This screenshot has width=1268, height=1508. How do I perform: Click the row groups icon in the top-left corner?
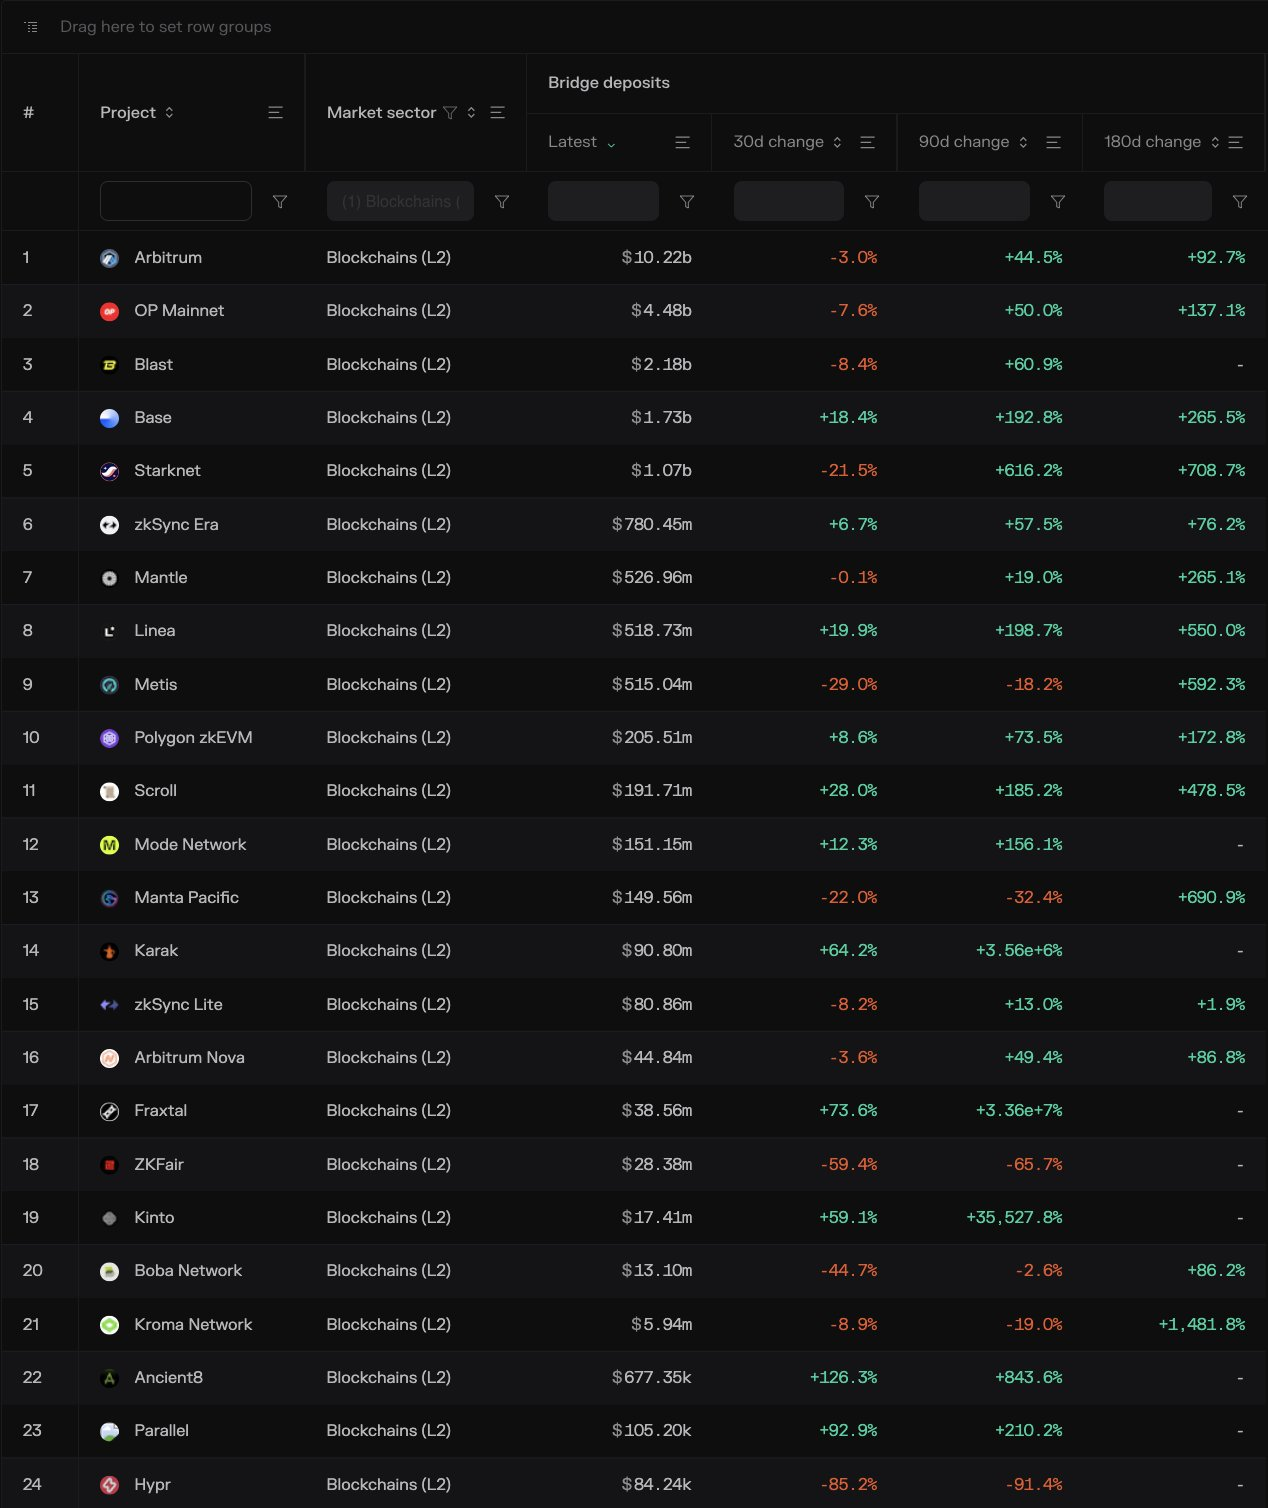point(30,26)
